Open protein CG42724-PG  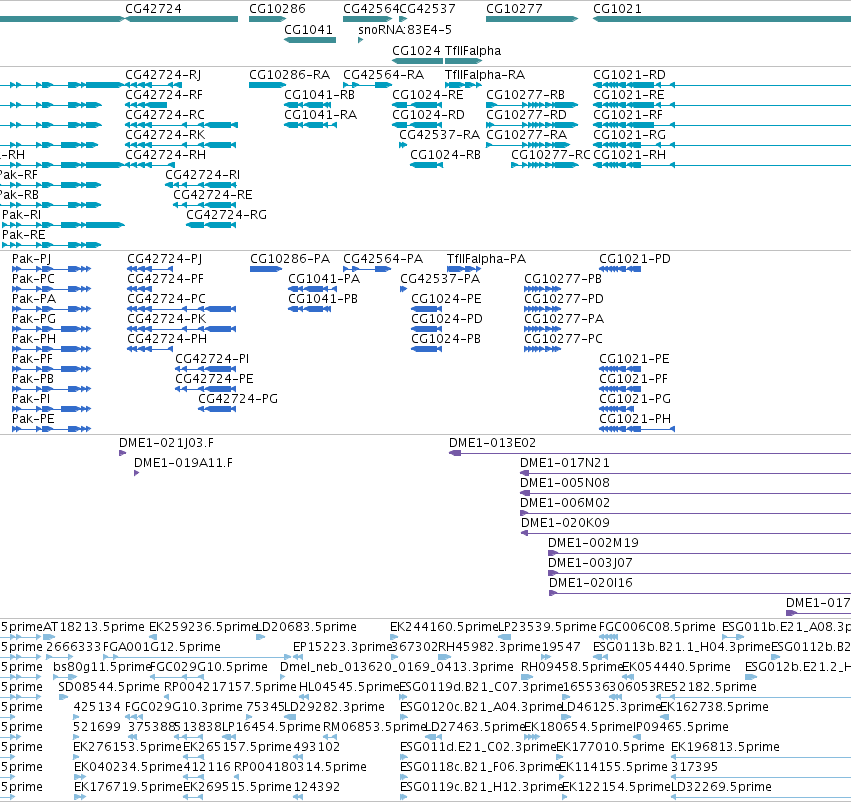[x=238, y=399]
